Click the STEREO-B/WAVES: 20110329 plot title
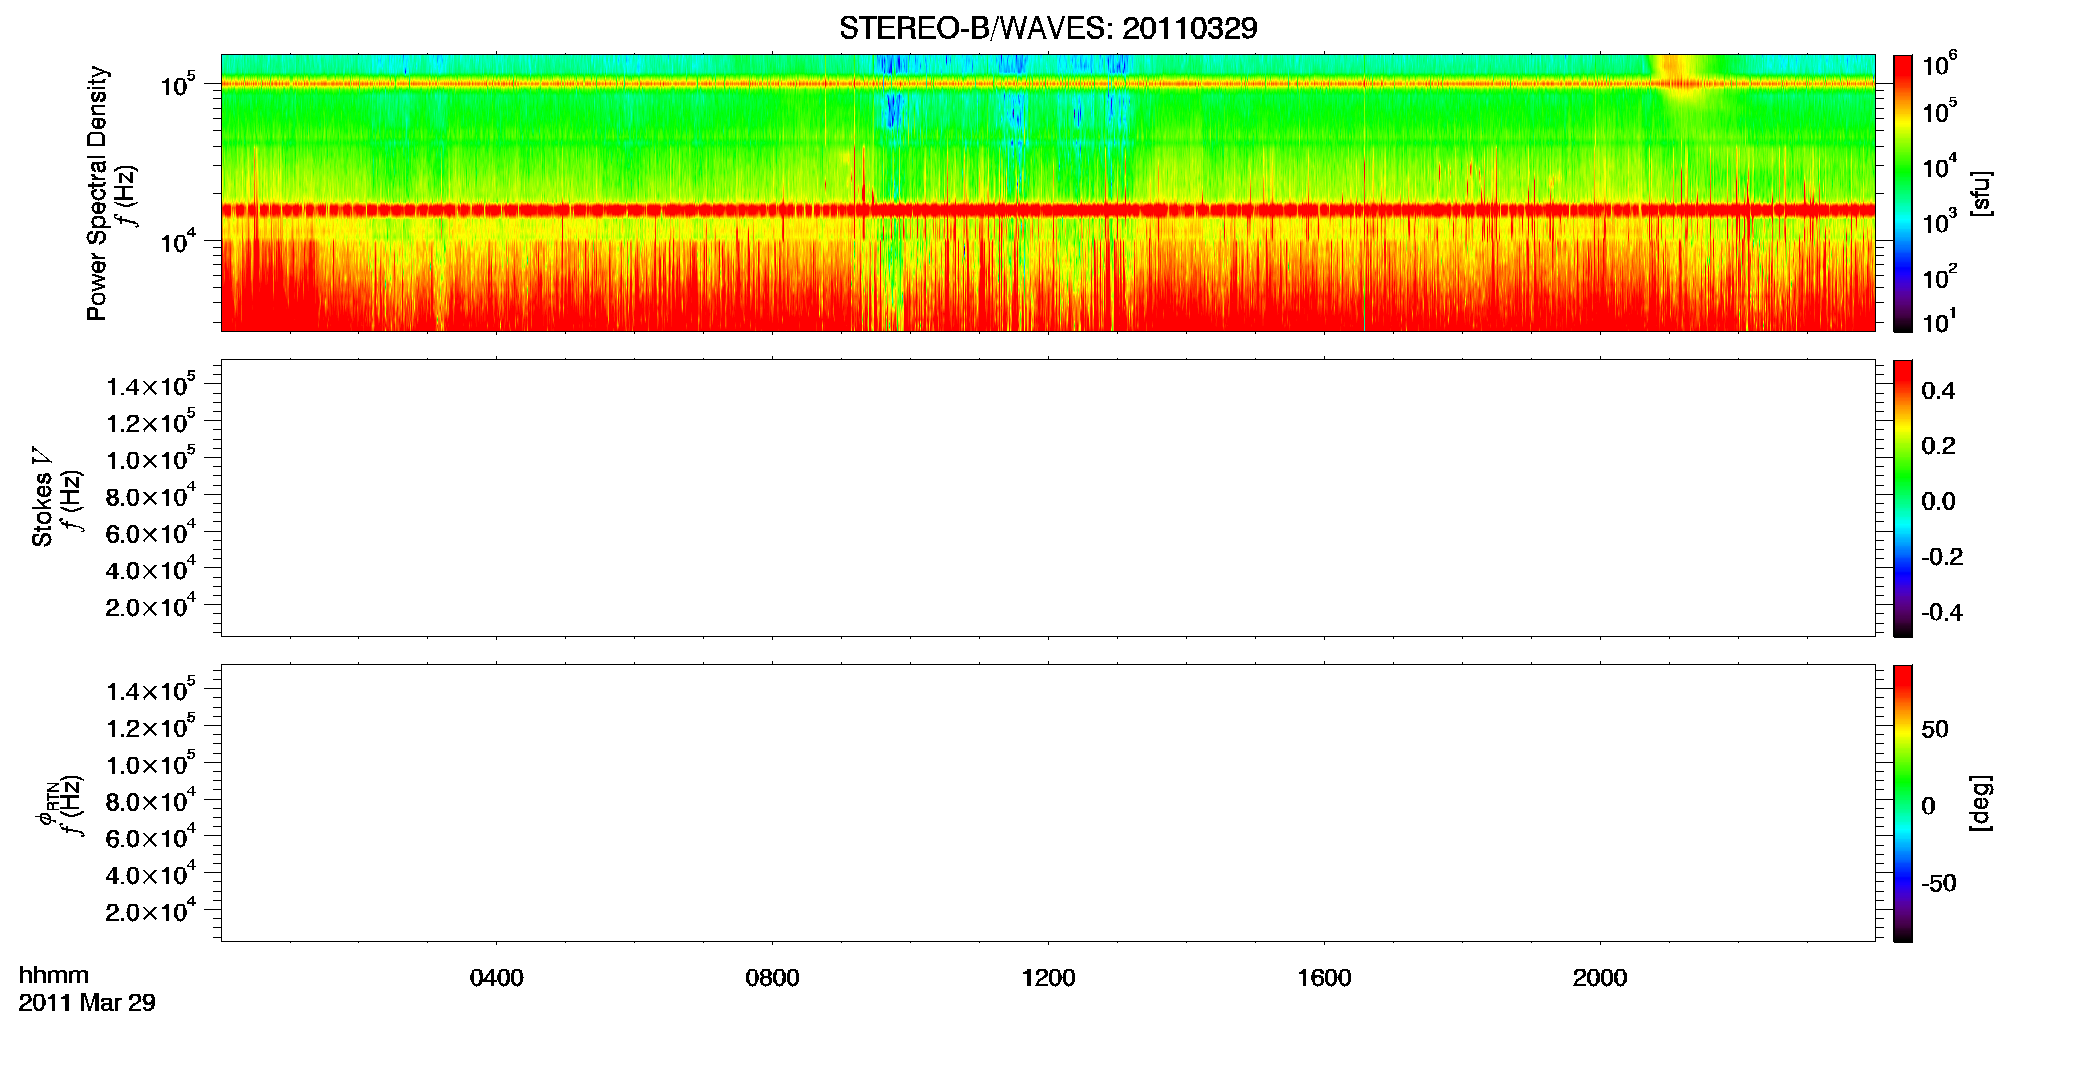Viewport: 2096px width, 1080px height. [x=1048, y=28]
